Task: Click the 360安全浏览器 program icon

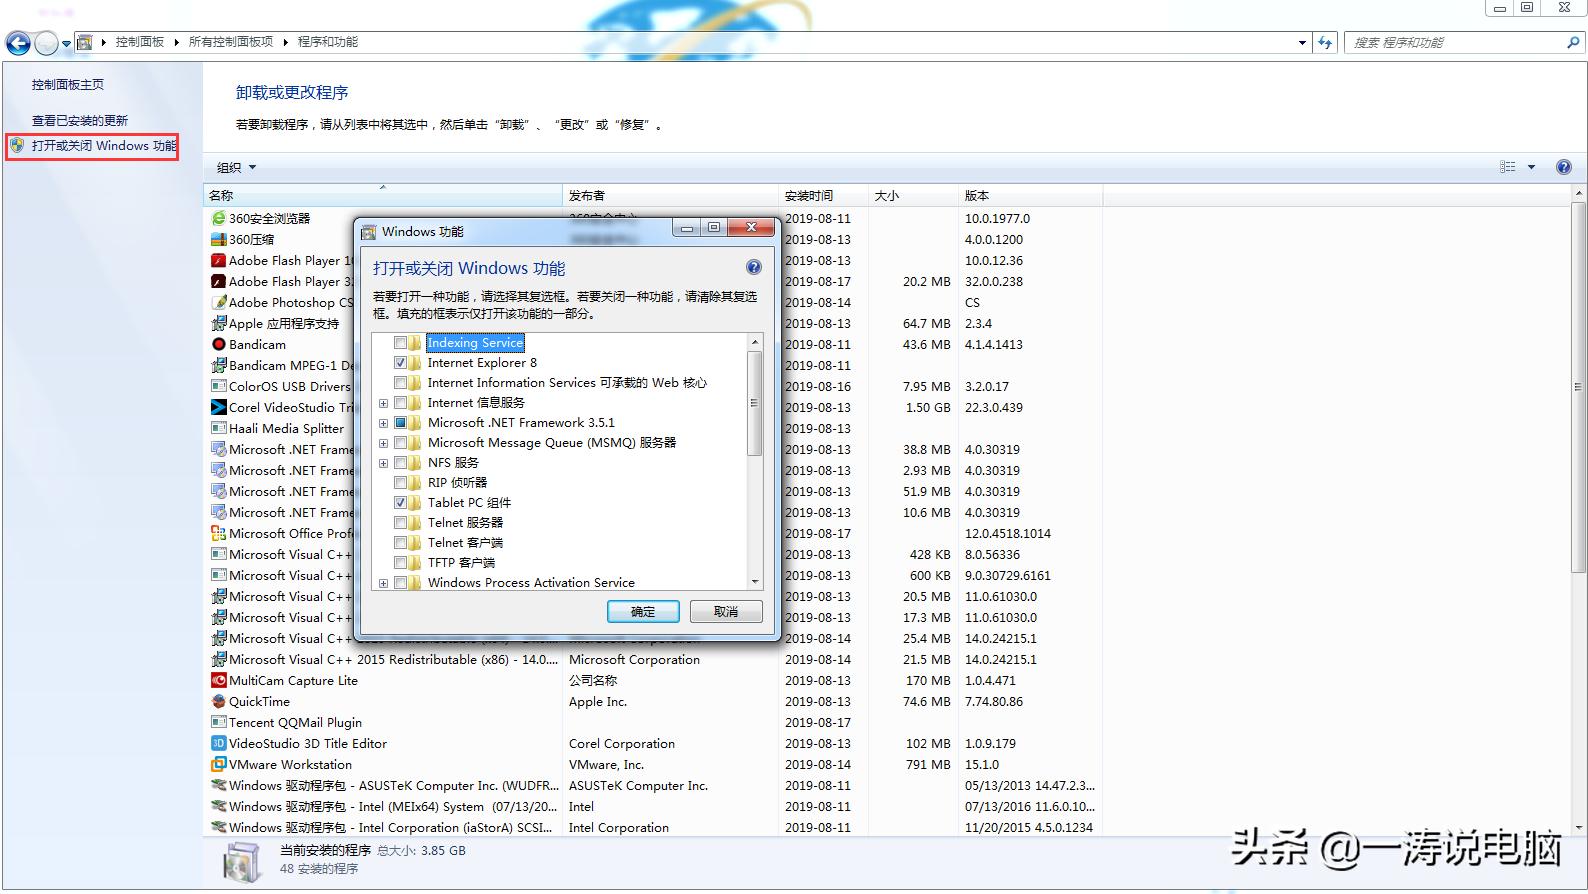Action: pos(218,218)
